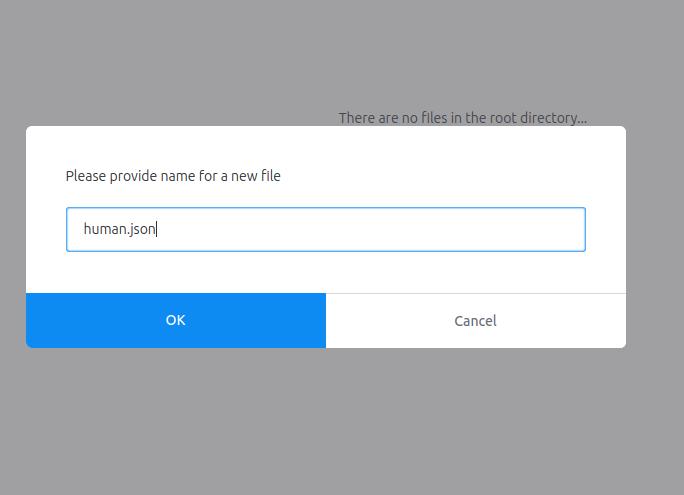
Task: Click the dimmed backdrop left of the dialog
Action: (x=12, y=240)
